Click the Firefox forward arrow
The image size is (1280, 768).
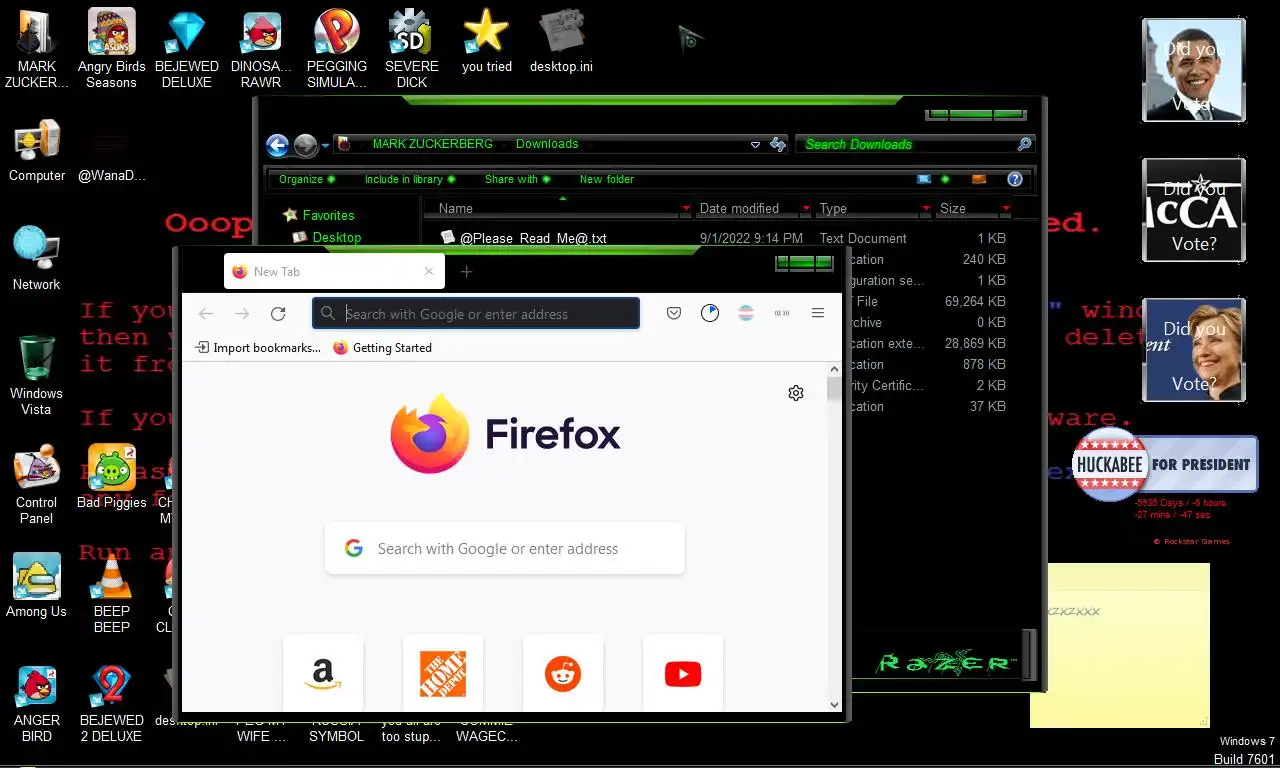[x=242, y=314]
